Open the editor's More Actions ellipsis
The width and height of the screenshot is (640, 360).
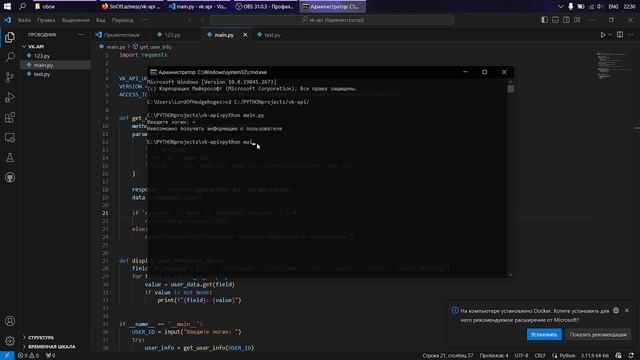point(631,35)
